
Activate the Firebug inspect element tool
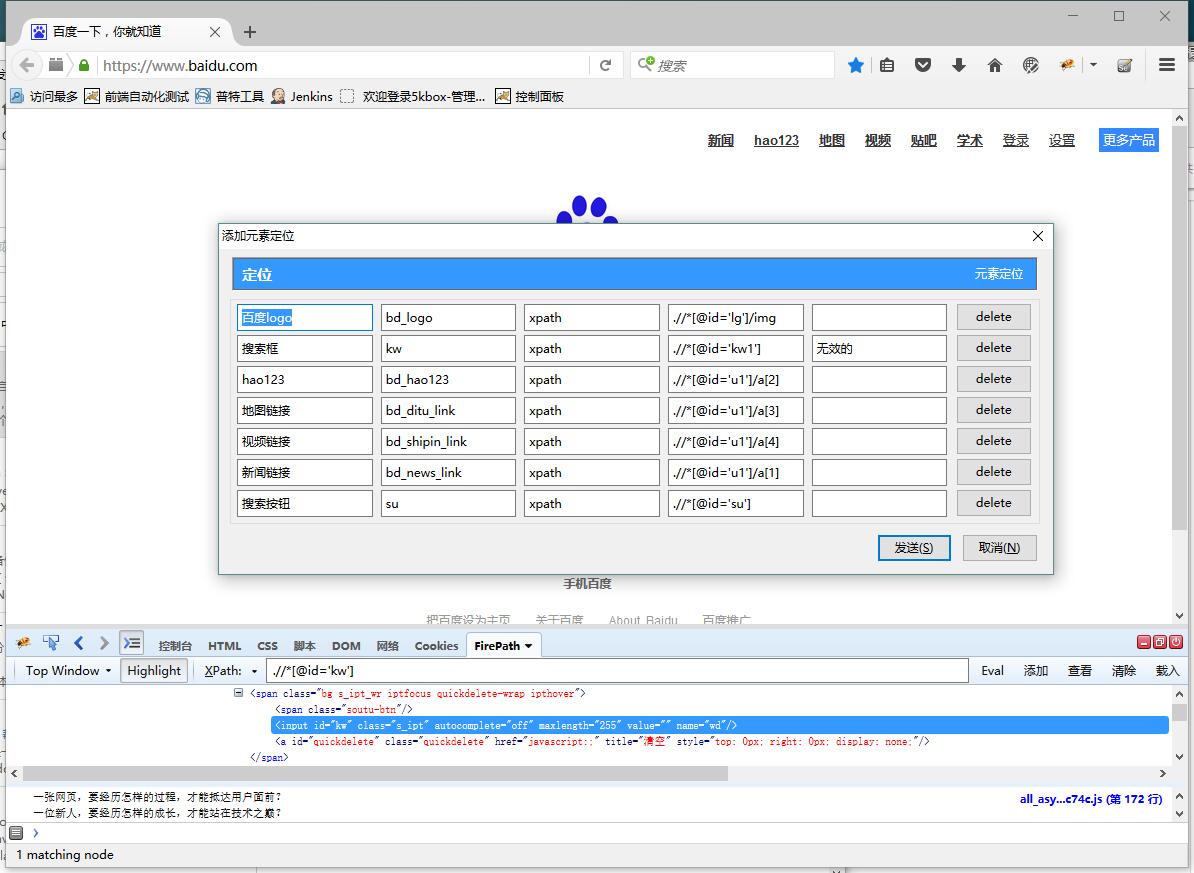(x=51, y=643)
